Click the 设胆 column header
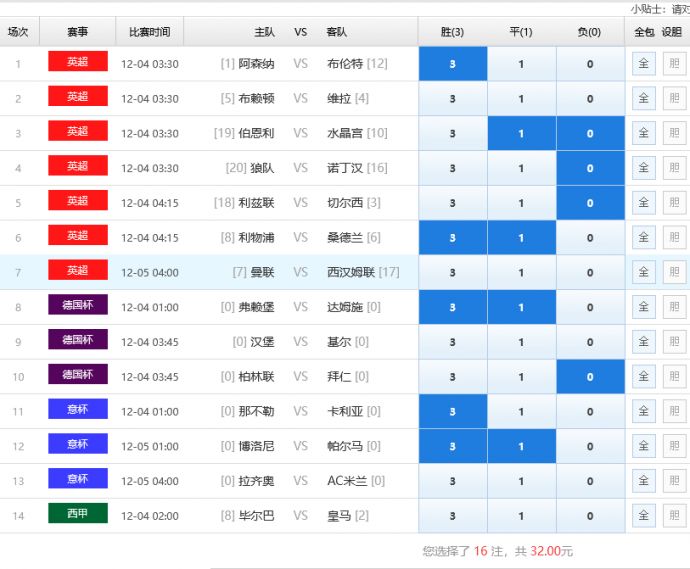Image resolution: width=690 pixels, height=569 pixels. click(x=672, y=32)
